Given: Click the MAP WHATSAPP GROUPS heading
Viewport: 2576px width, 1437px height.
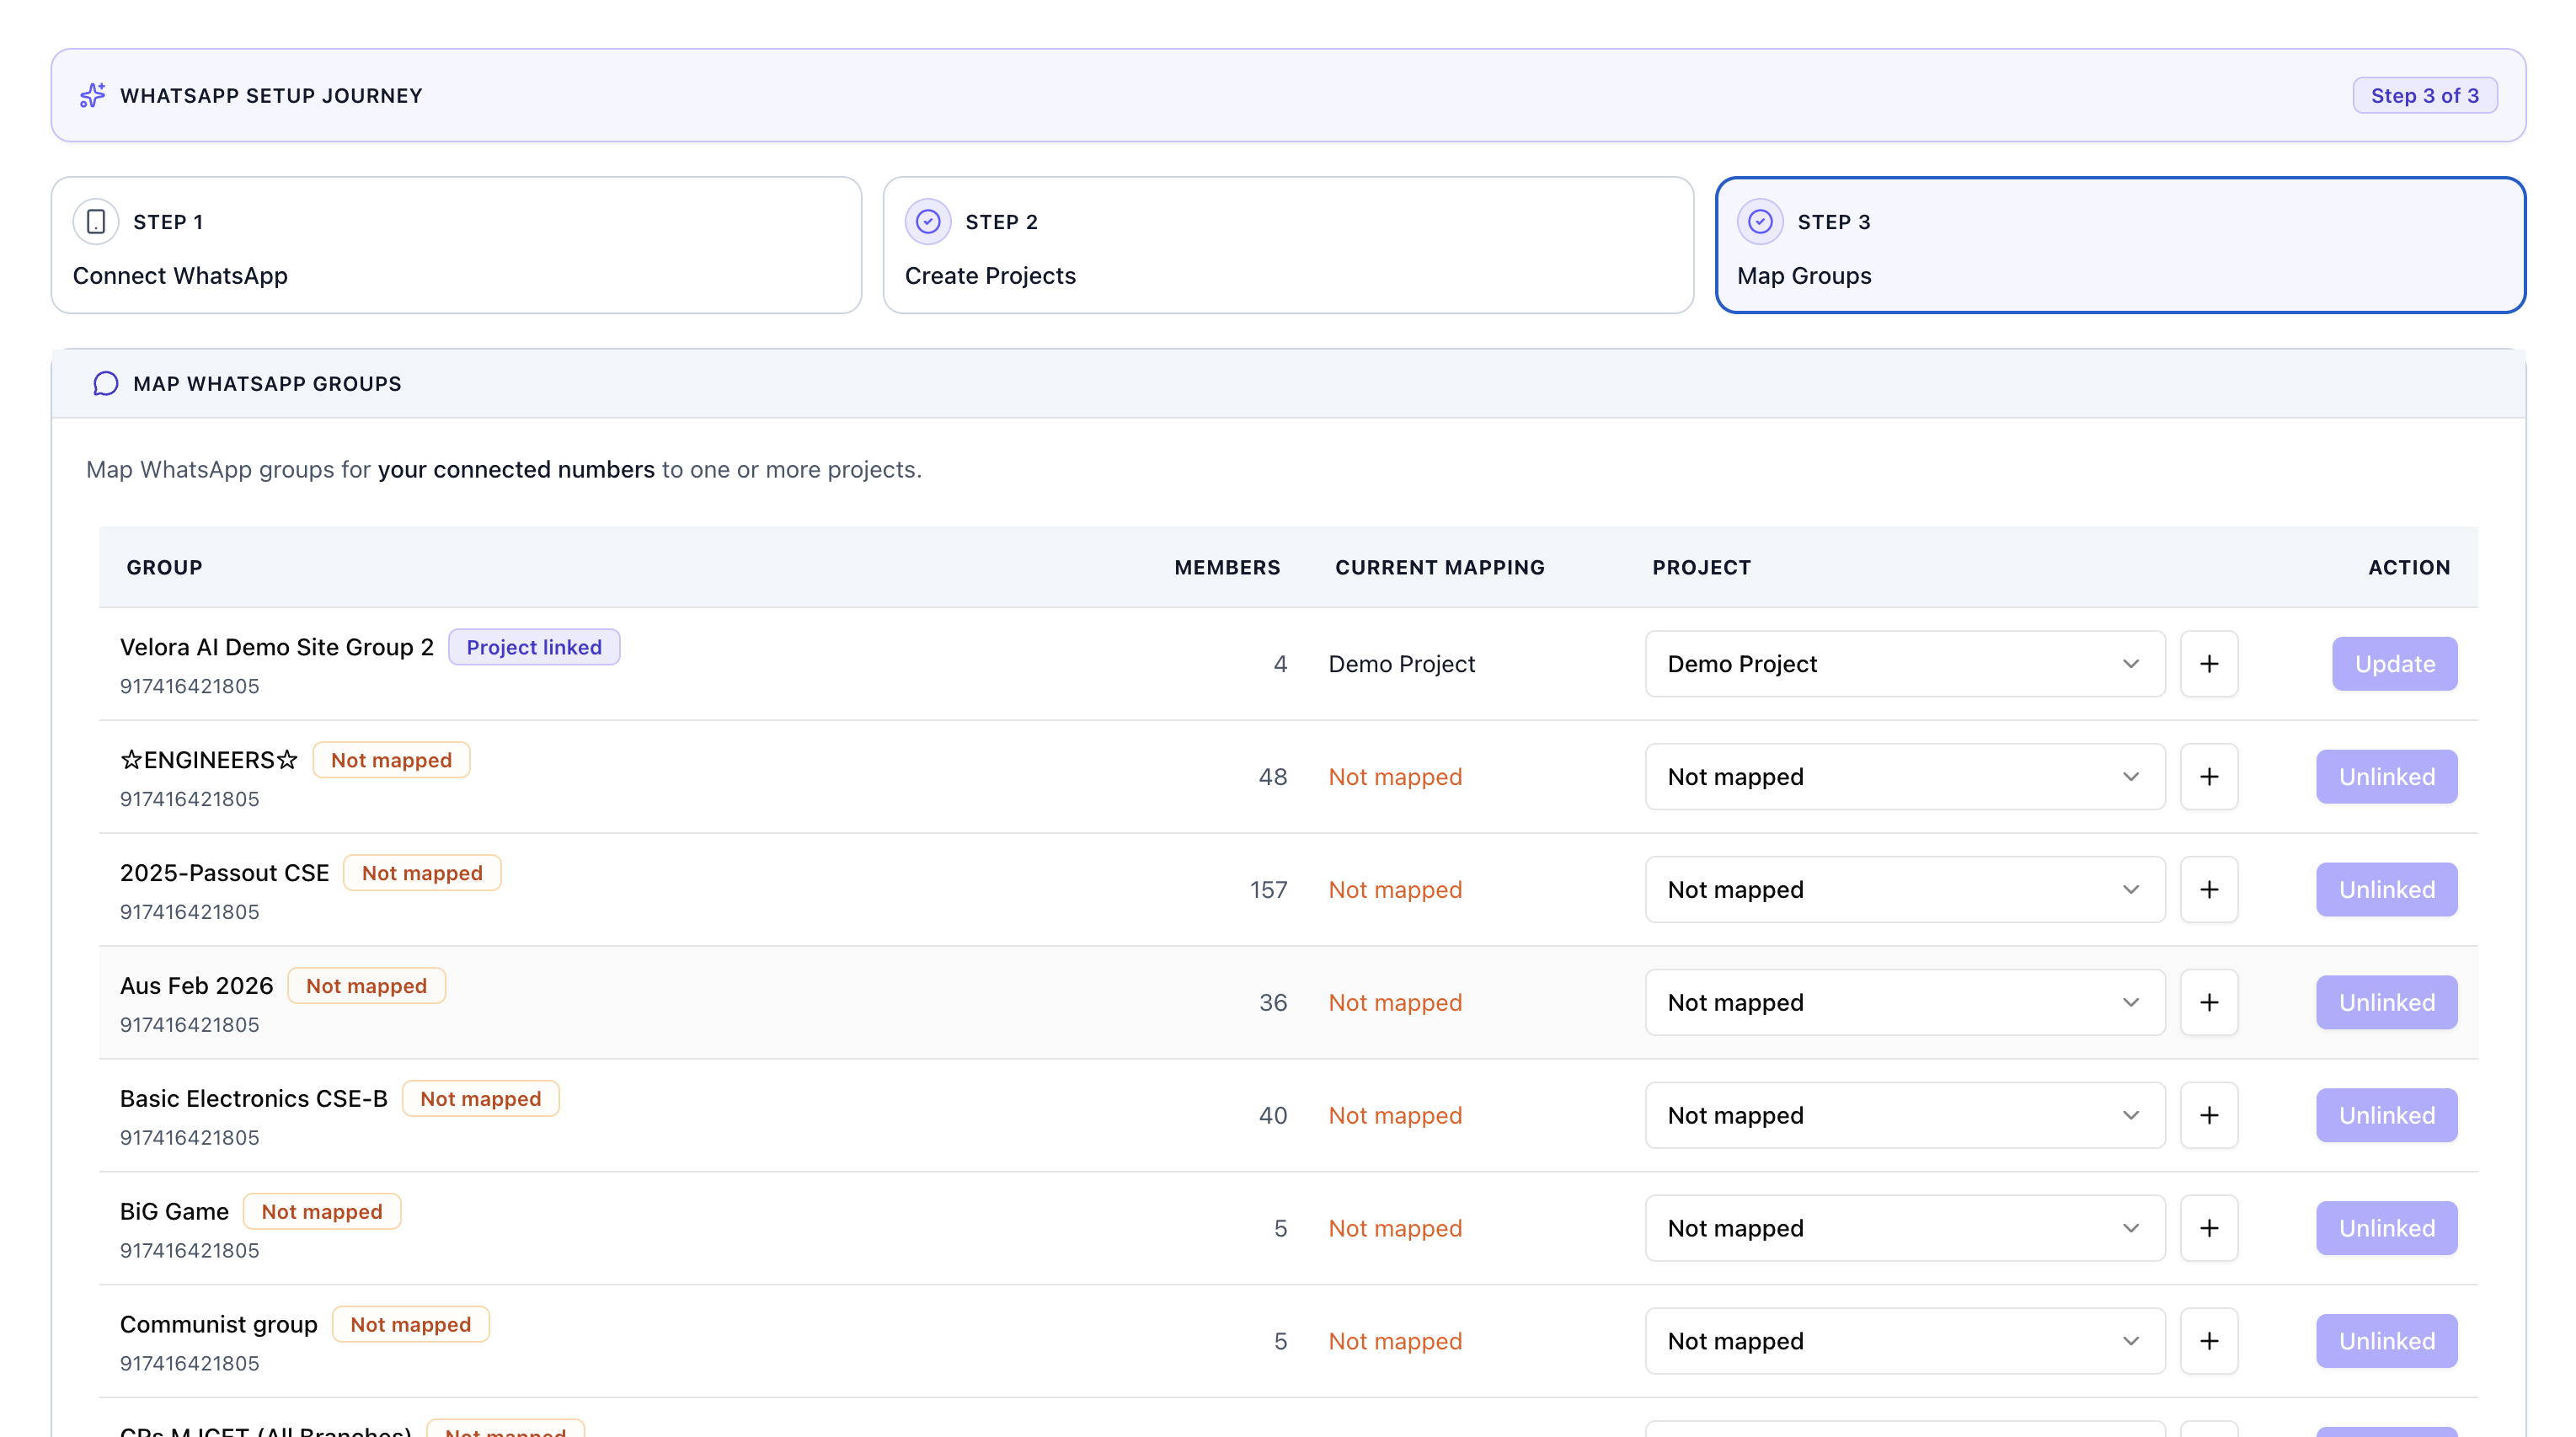Looking at the screenshot, I should click(267, 384).
